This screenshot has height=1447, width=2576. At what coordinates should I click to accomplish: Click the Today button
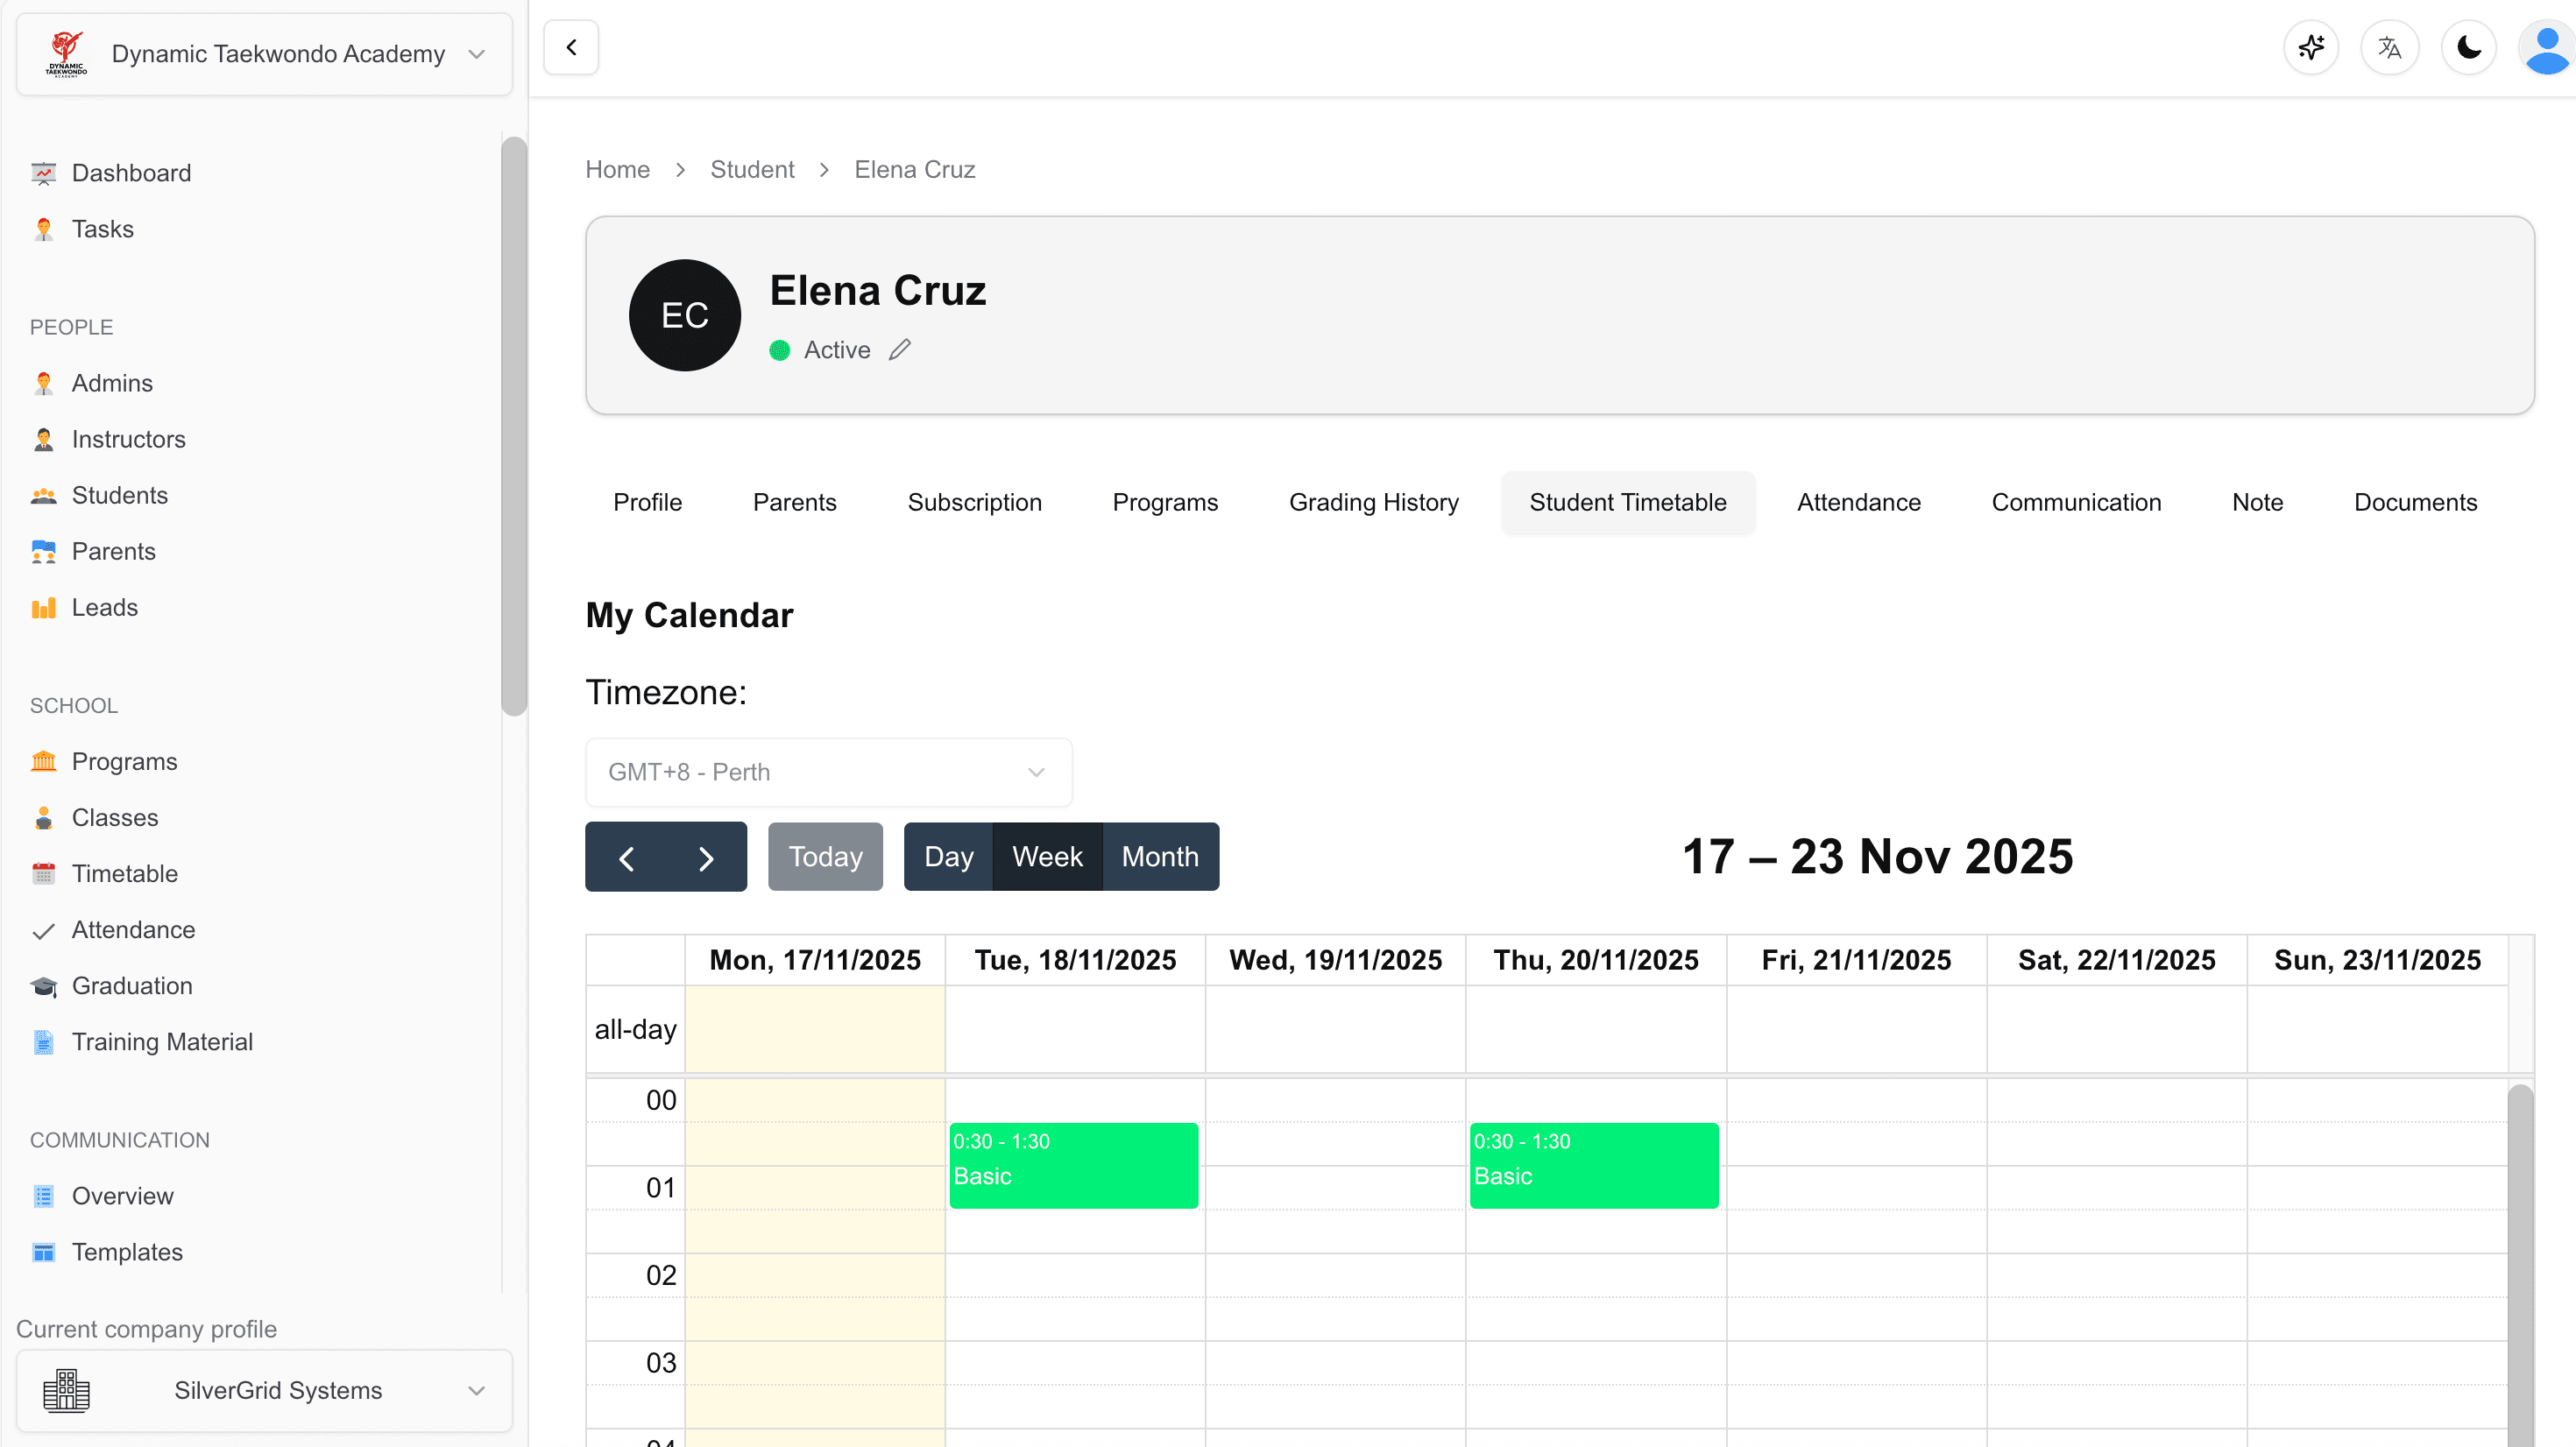pyautogui.click(x=825, y=857)
